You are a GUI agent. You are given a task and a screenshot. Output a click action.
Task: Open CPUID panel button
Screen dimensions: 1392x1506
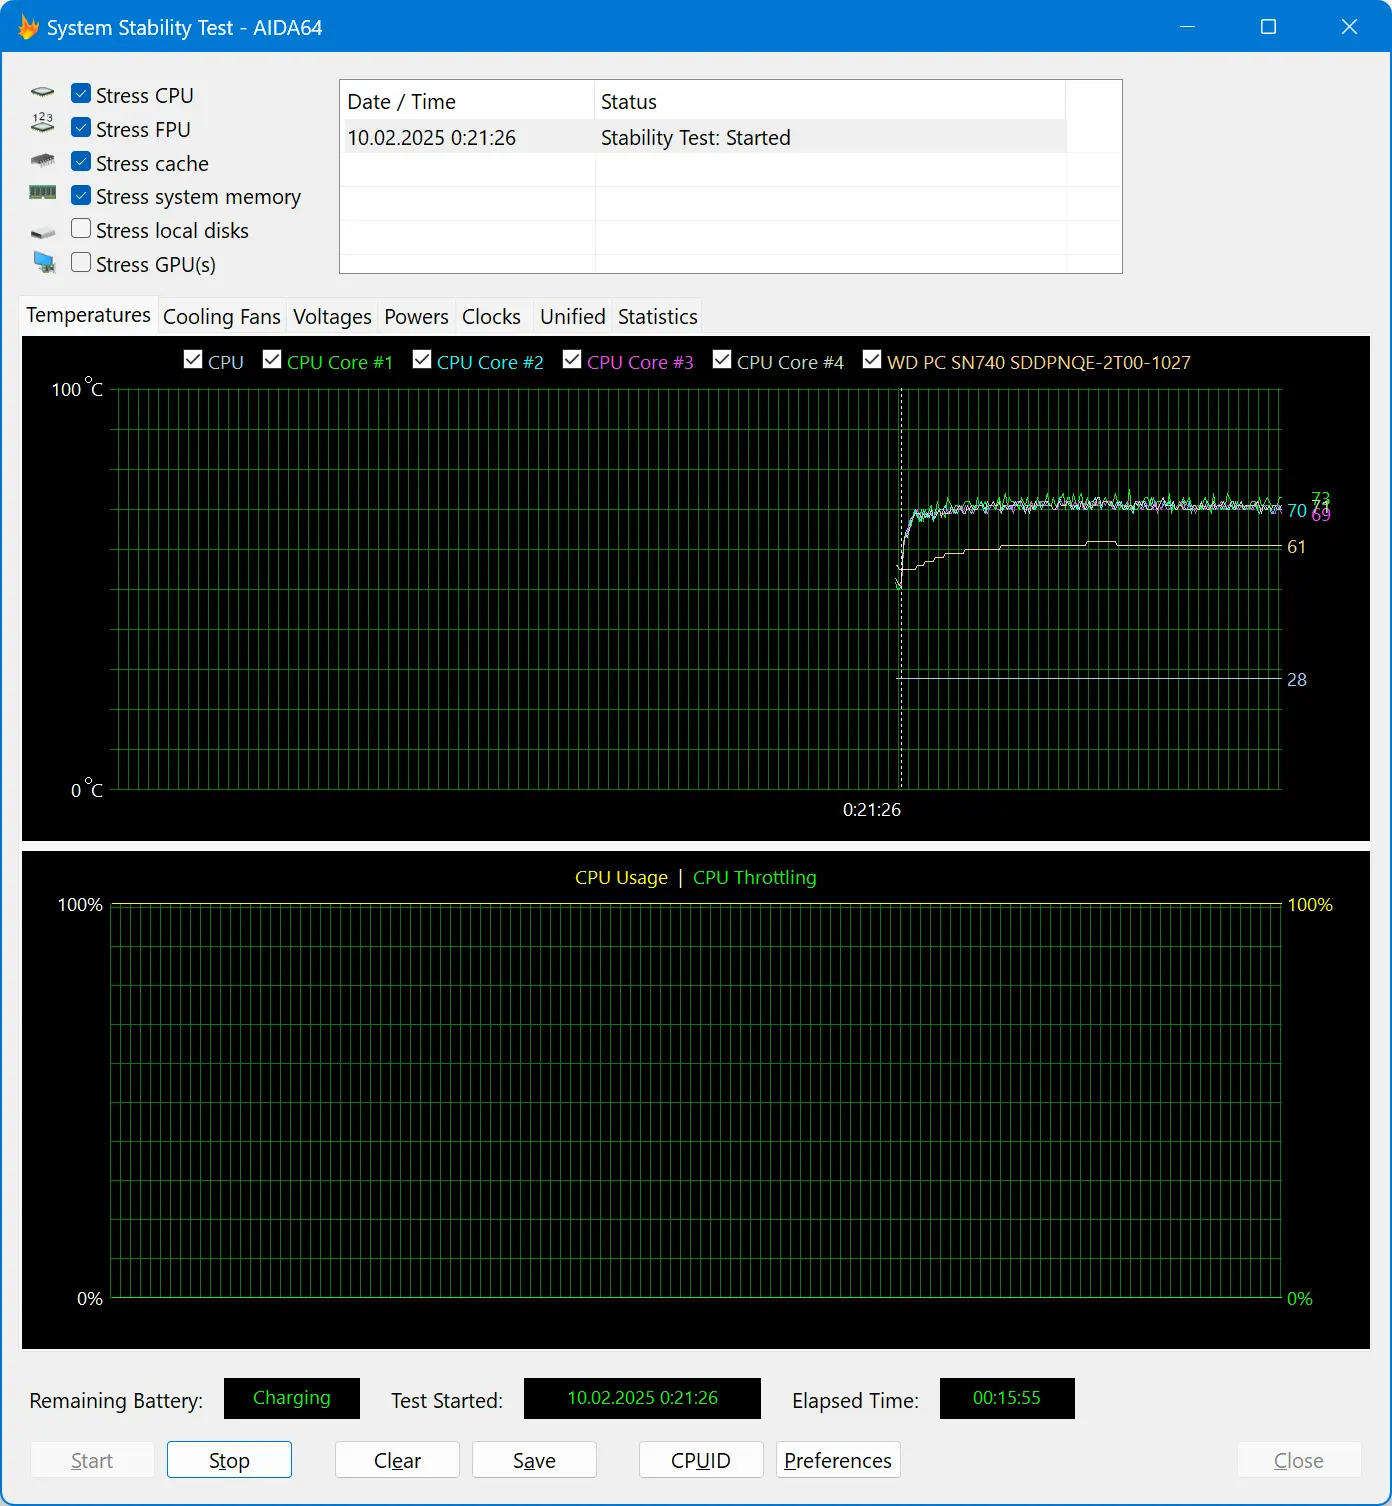click(x=701, y=1460)
